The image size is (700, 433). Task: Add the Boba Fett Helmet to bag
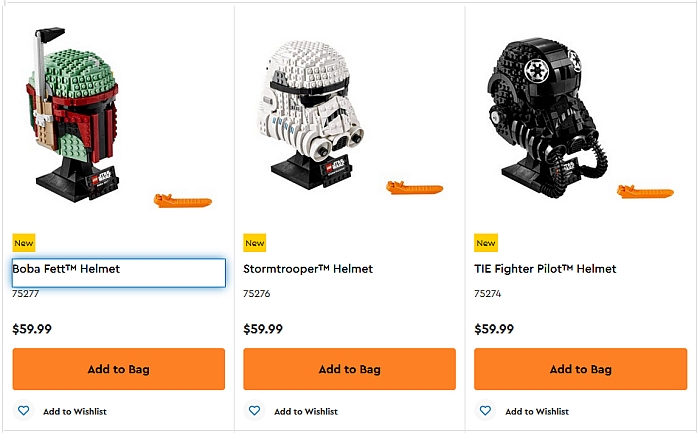118,369
